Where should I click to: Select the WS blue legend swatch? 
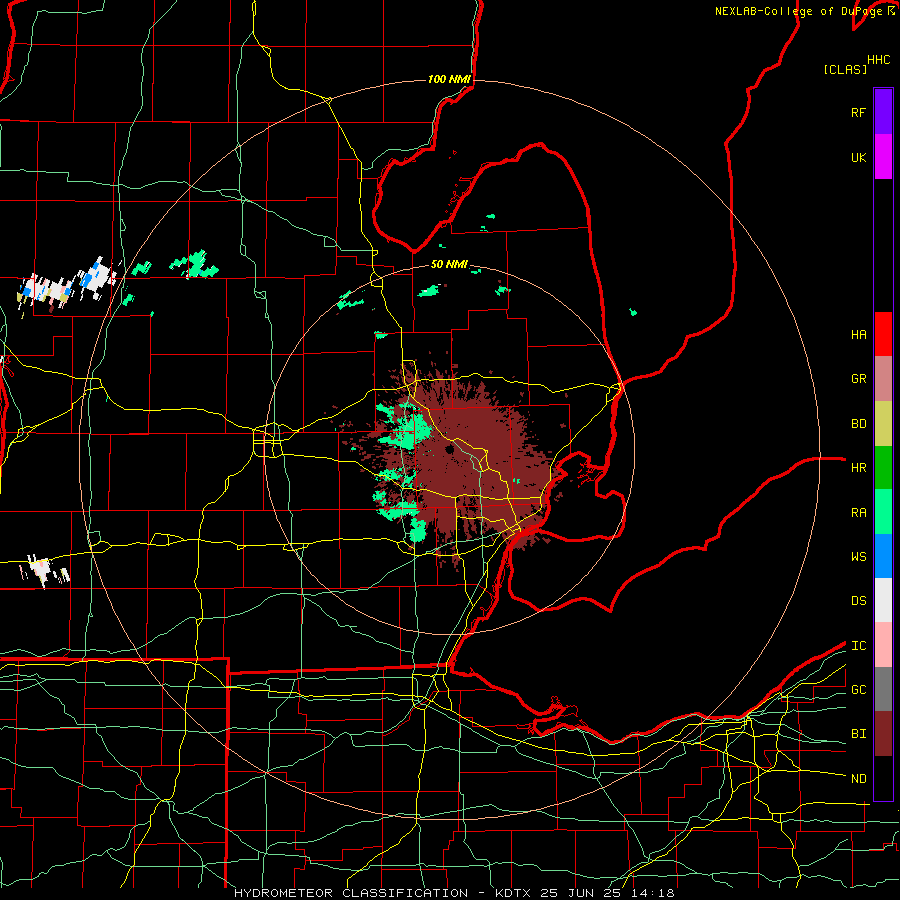883,556
